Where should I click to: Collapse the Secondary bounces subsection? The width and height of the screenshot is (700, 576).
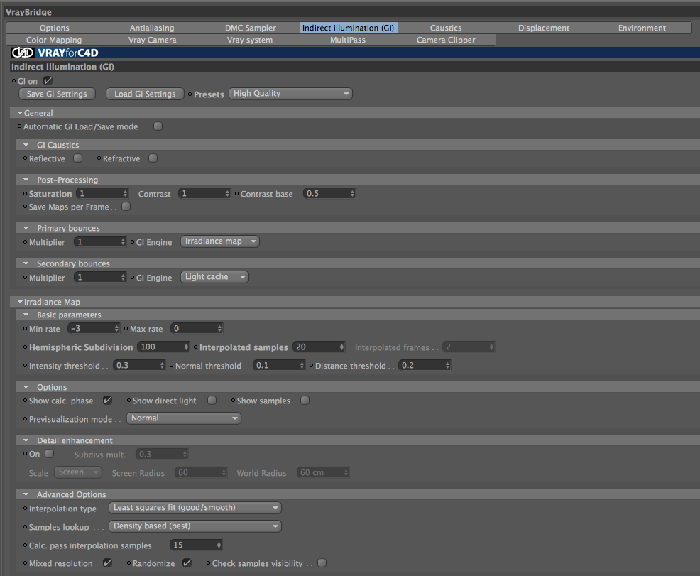26,263
